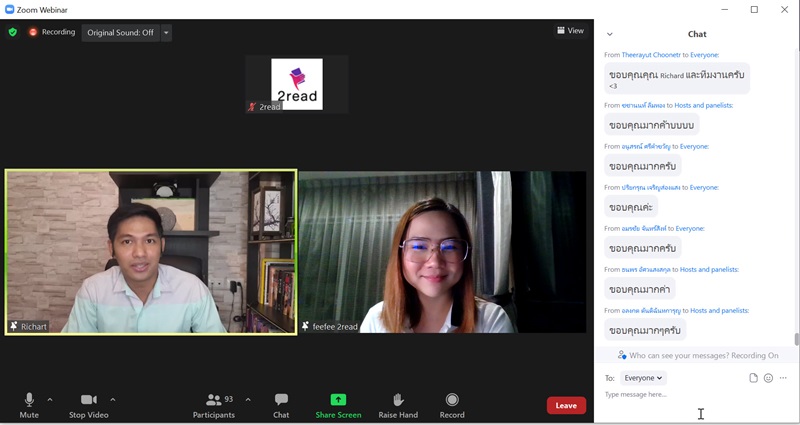Click the chat panel scrollbar
Viewport: 800px width, 425px height.
click(796, 339)
